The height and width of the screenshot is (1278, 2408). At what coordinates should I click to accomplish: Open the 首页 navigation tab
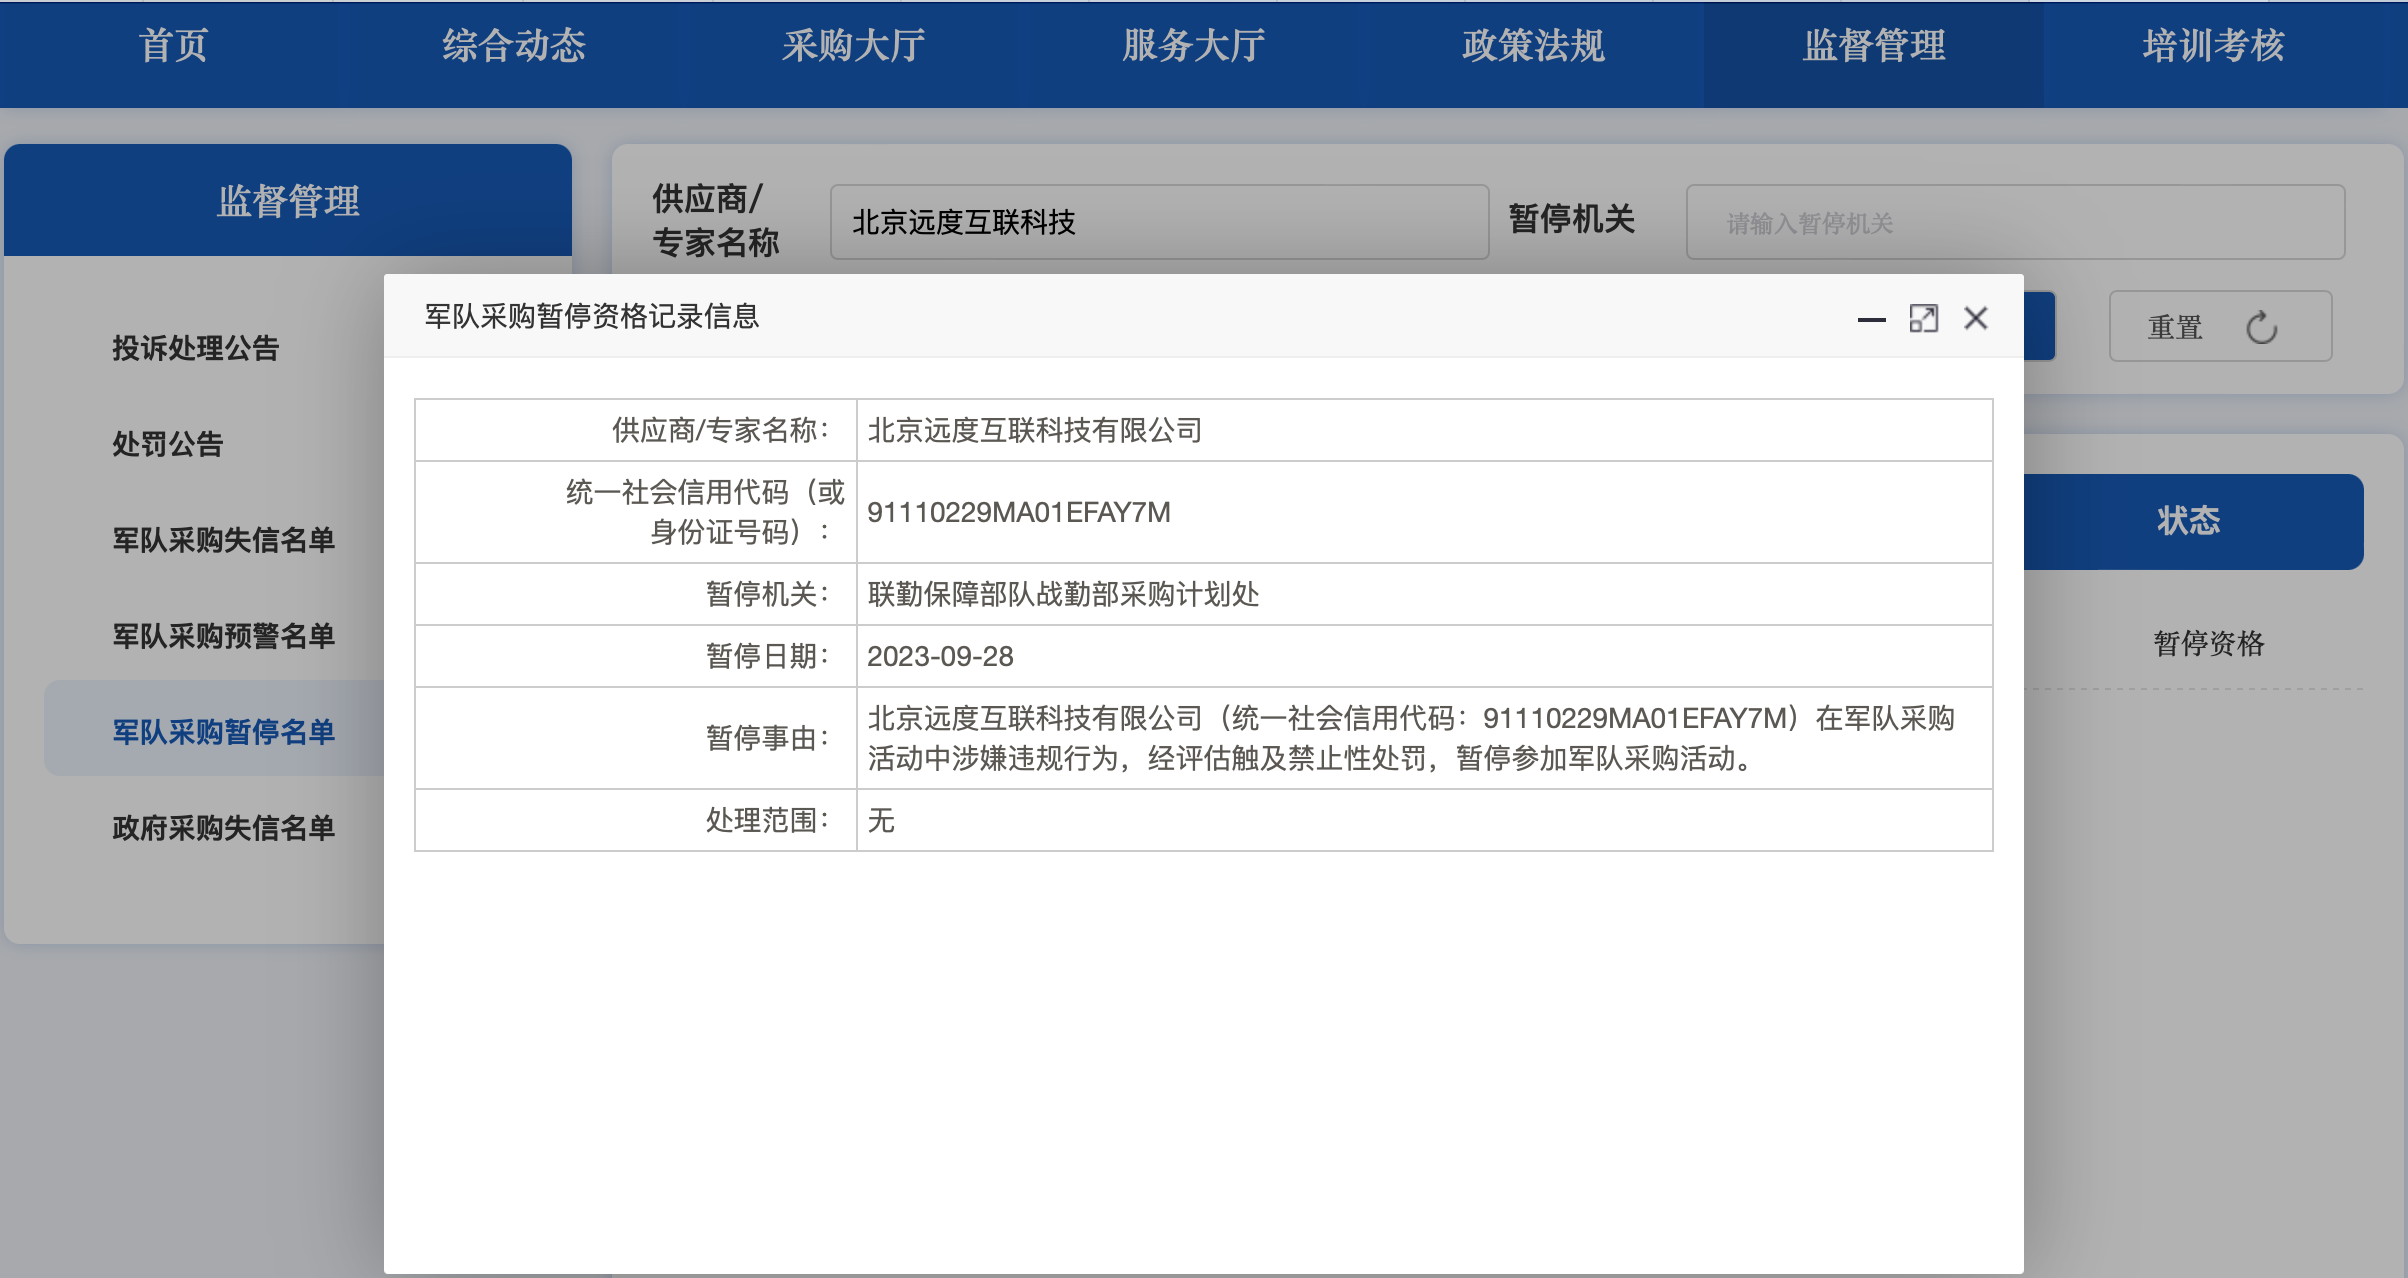pyautogui.click(x=174, y=46)
